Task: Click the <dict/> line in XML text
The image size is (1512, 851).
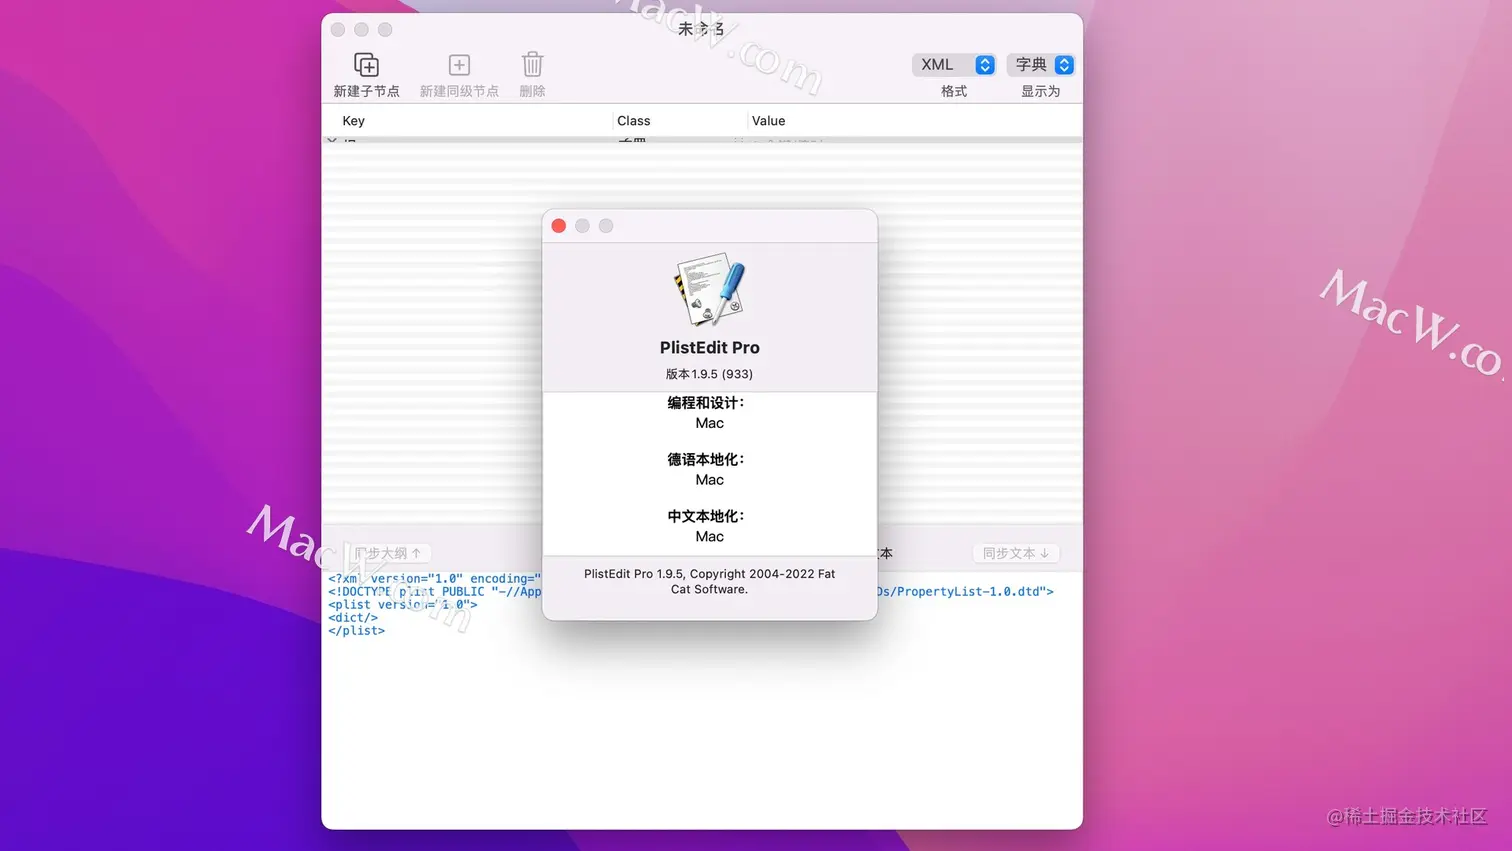Action: pos(353,618)
